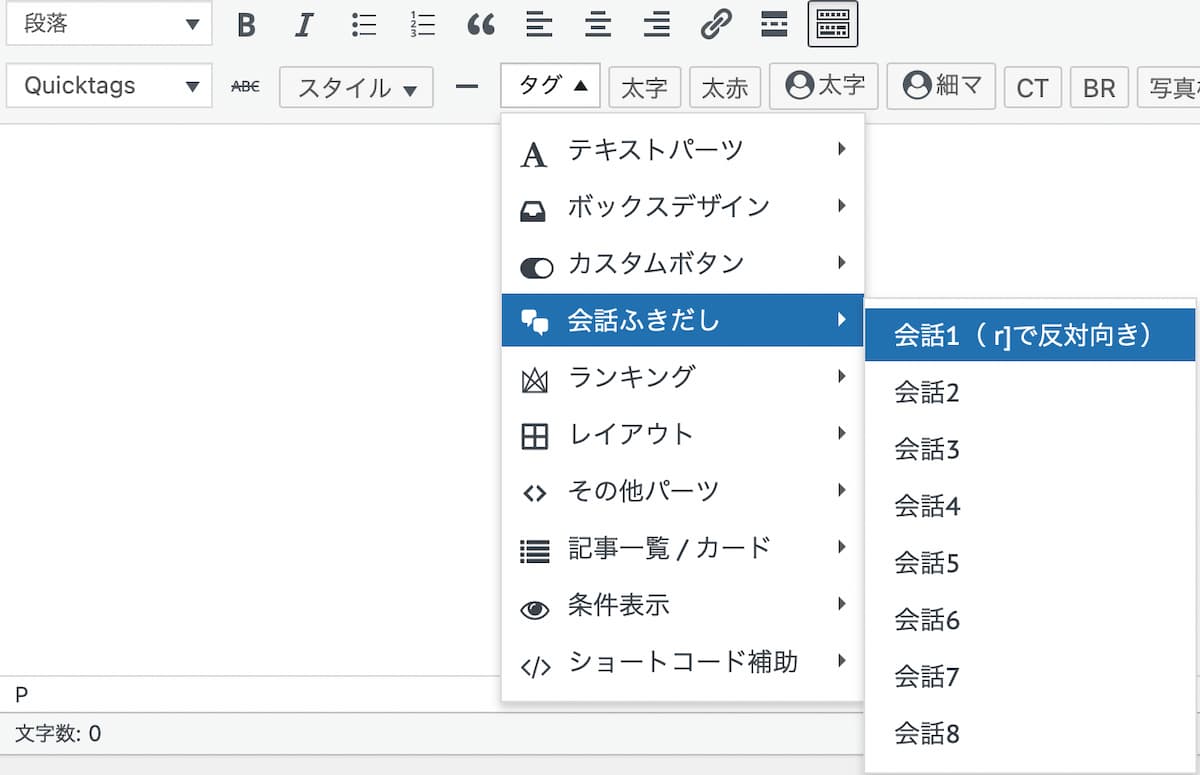
Task: Open the その他パーツ submenu
Action: pyautogui.click(x=683, y=491)
